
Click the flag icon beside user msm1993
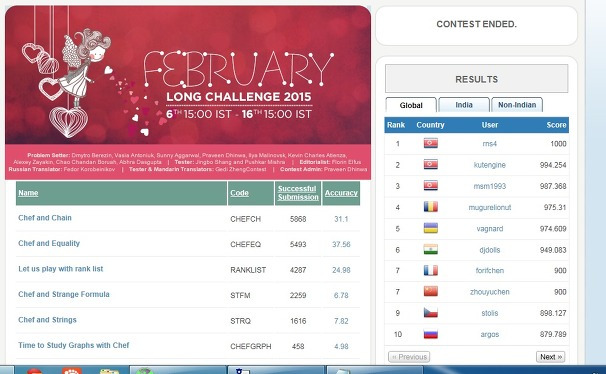click(x=431, y=186)
